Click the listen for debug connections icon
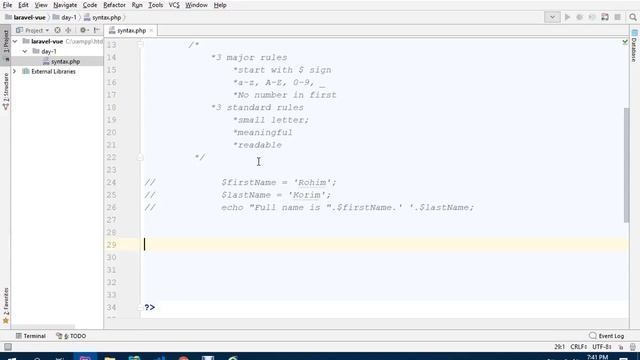This screenshot has width=640, height=360. click(x=605, y=17)
